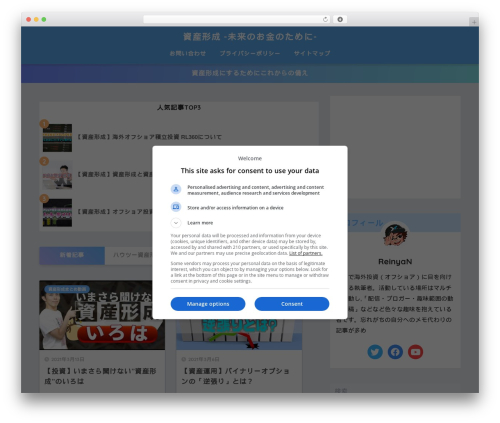Click the ReinyaN profile avatar
The image size is (500, 423).
[x=395, y=235]
